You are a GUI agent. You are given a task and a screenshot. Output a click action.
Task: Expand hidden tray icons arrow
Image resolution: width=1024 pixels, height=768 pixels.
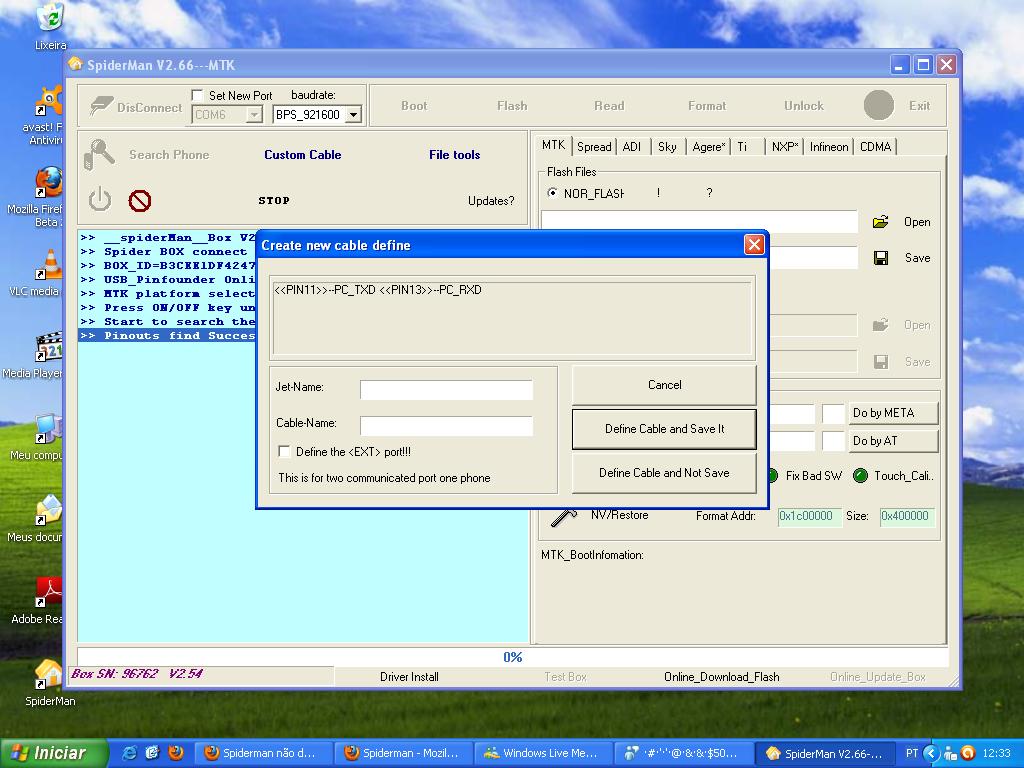(932, 753)
